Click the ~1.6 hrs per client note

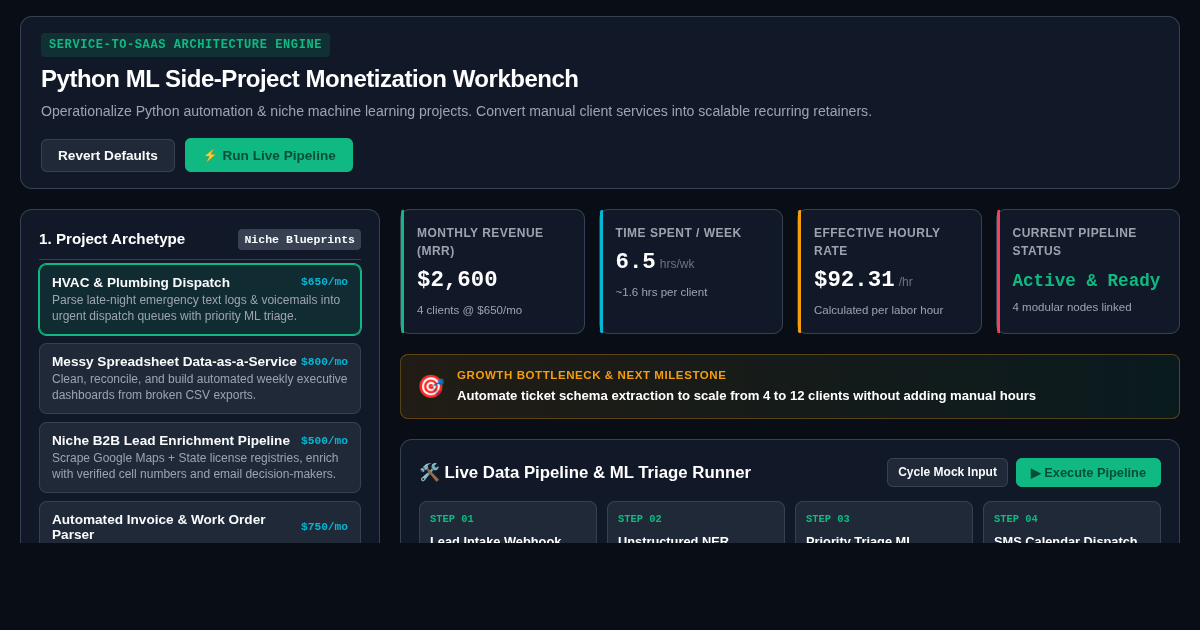pyautogui.click(x=661, y=292)
